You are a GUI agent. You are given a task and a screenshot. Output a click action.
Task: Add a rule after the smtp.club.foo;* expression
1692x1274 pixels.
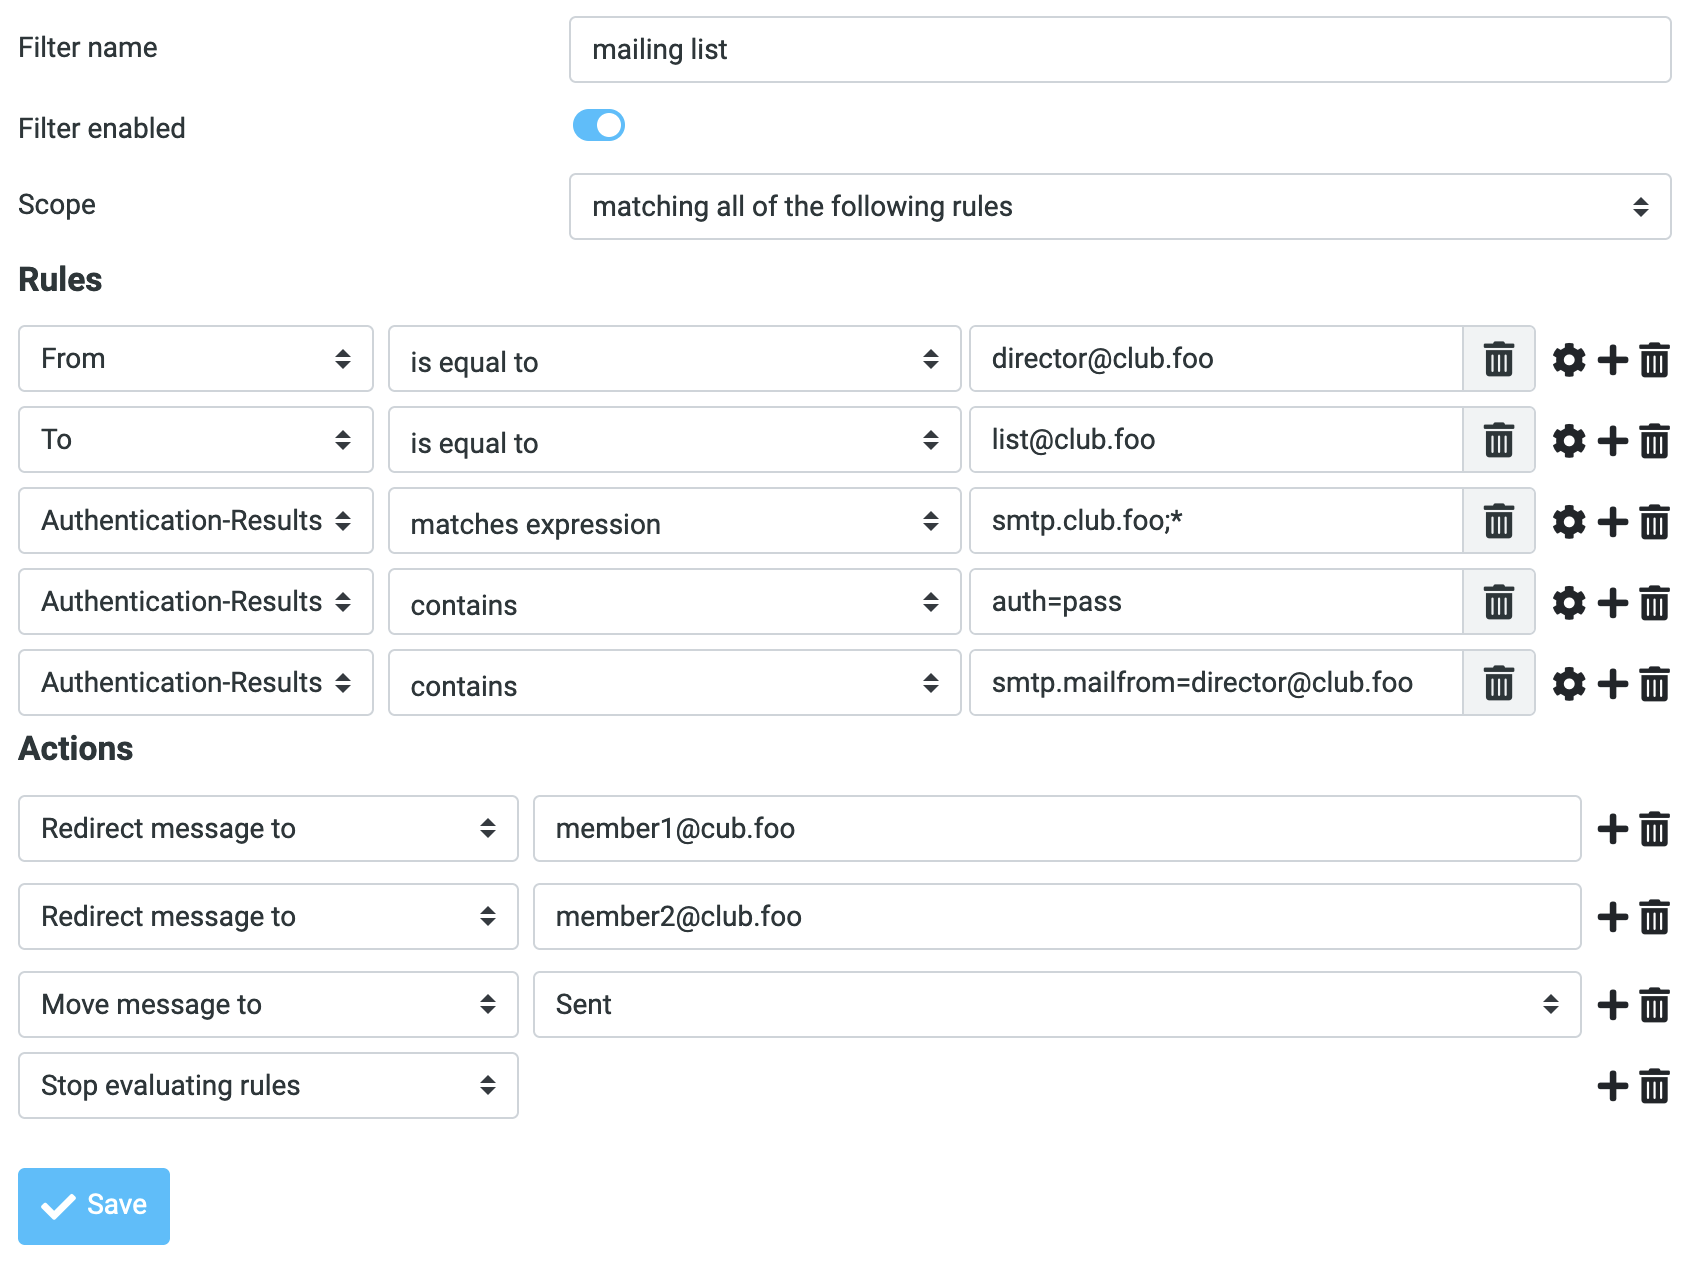tap(1612, 521)
